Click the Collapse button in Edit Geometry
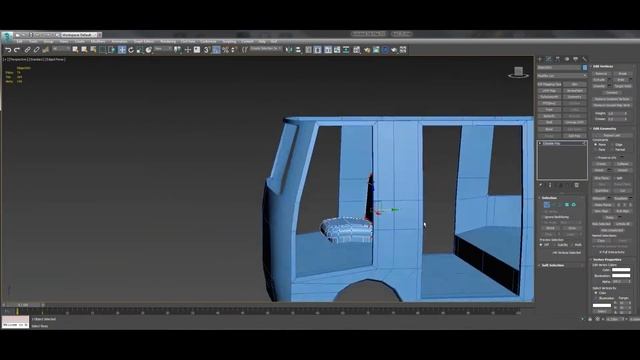640x360 pixels. [623, 164]
